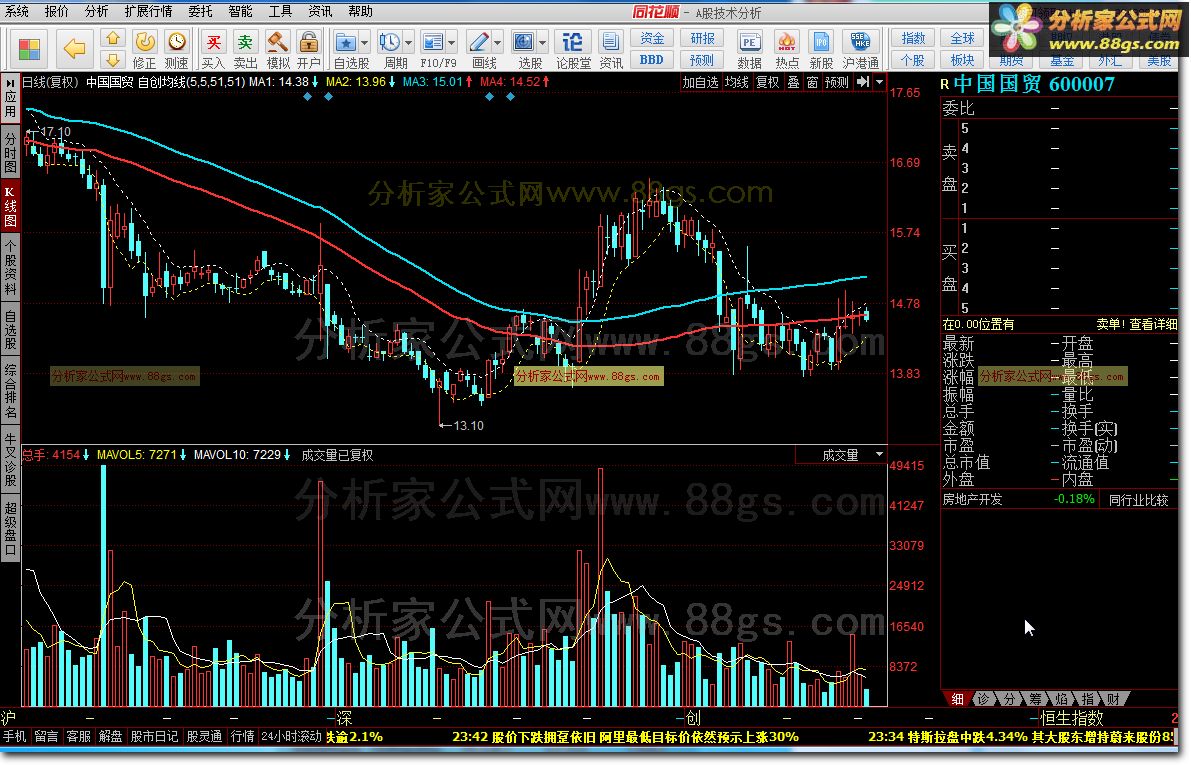Toggle the 窗 window option
Image resolution: width=1191 pixels, height=765 pixels.
[x=812, y=82]
